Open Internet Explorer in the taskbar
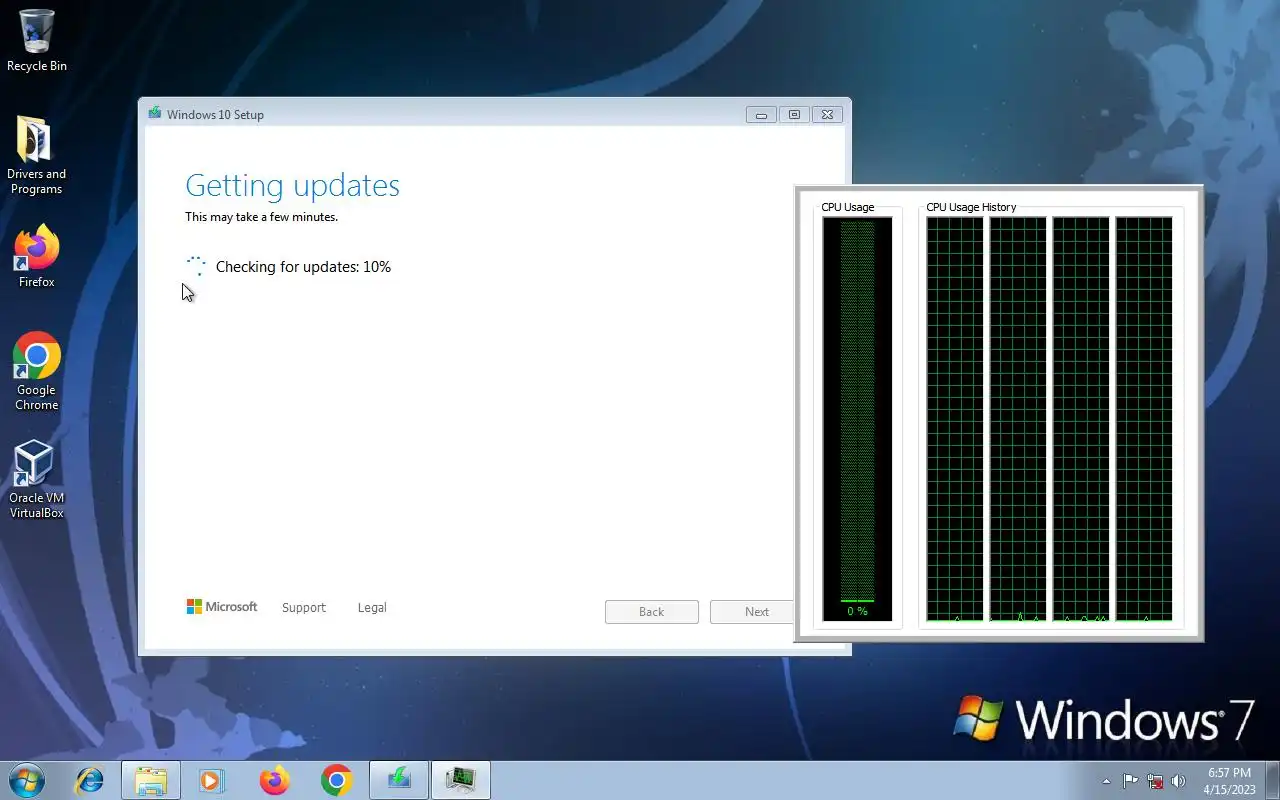Viewport: 1280px width, 800px height. [x=90, y=780]
